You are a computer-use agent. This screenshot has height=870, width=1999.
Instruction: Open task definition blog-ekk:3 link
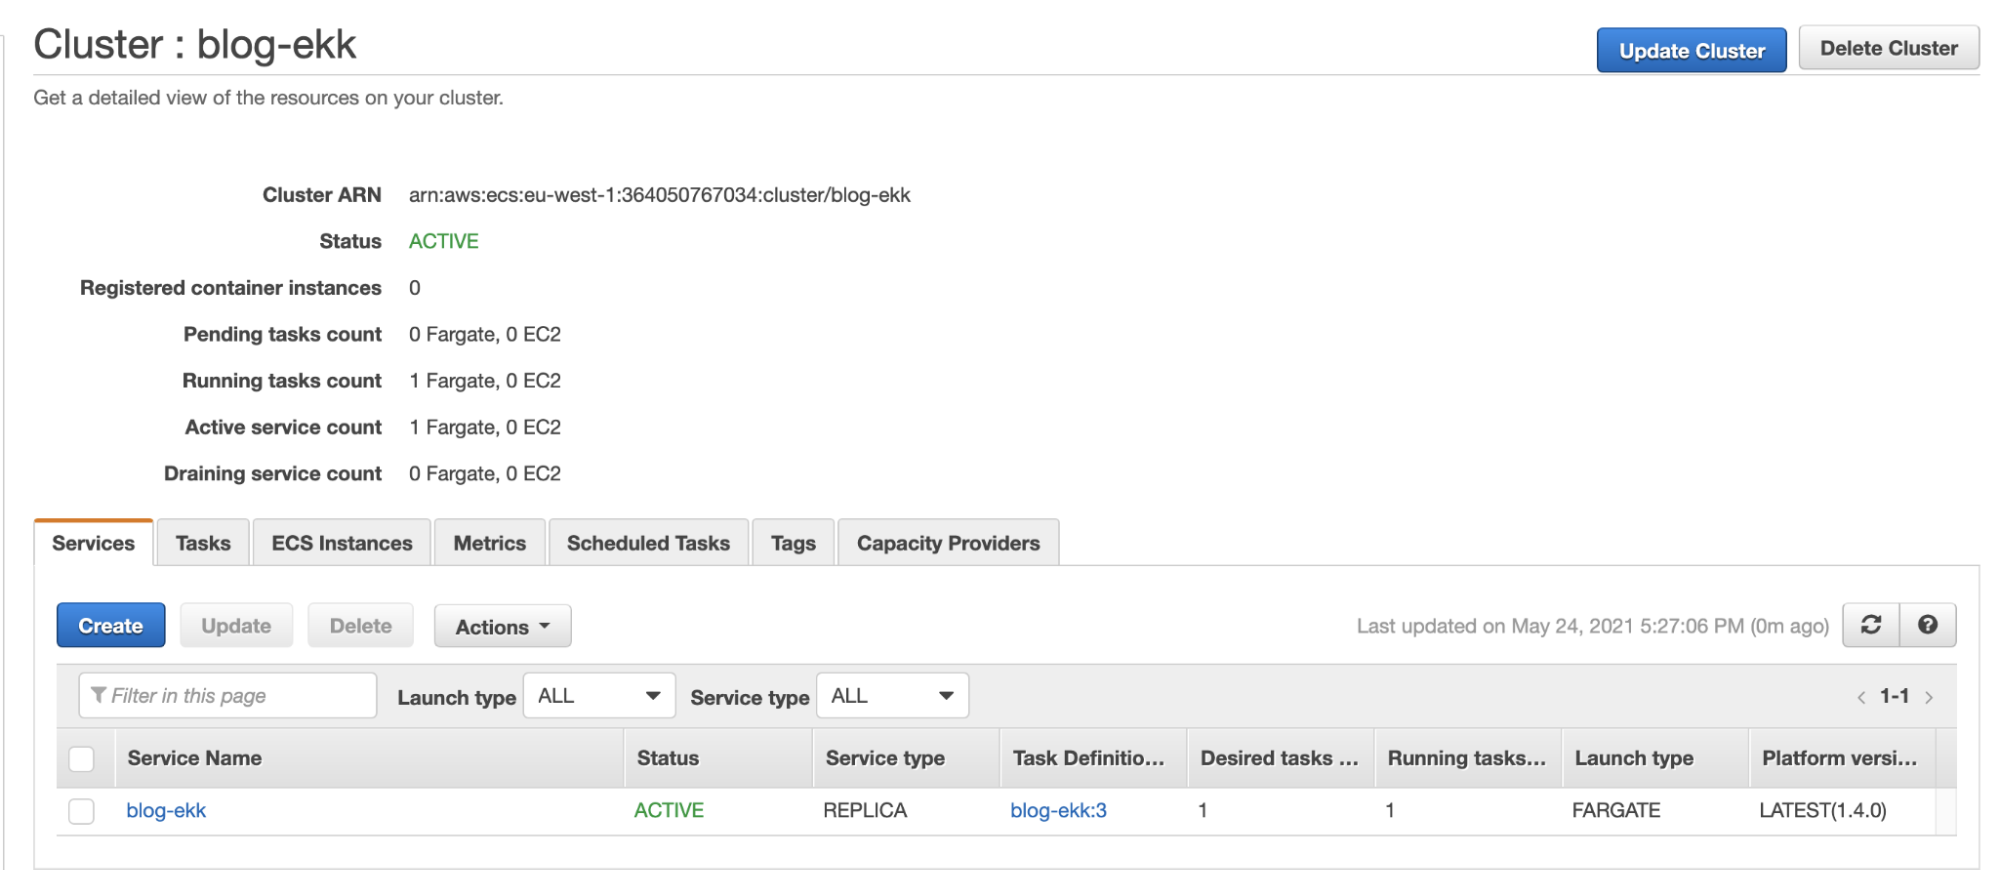point(1058,811)
